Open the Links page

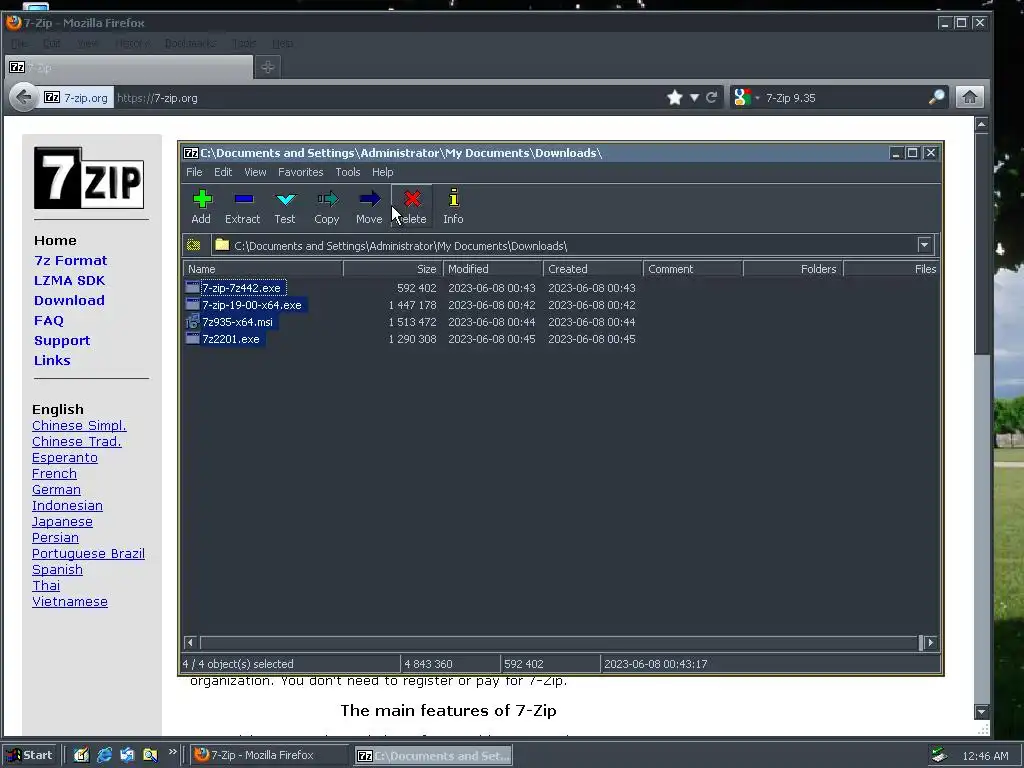pos(52,360)
